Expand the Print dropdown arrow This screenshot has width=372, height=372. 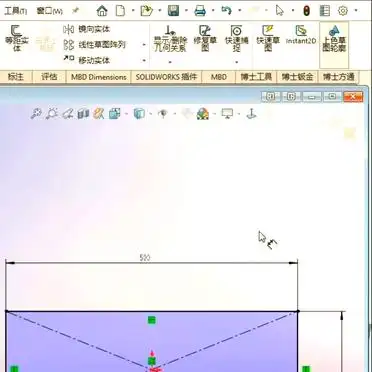pyautogui.click(x=213, y=10)
